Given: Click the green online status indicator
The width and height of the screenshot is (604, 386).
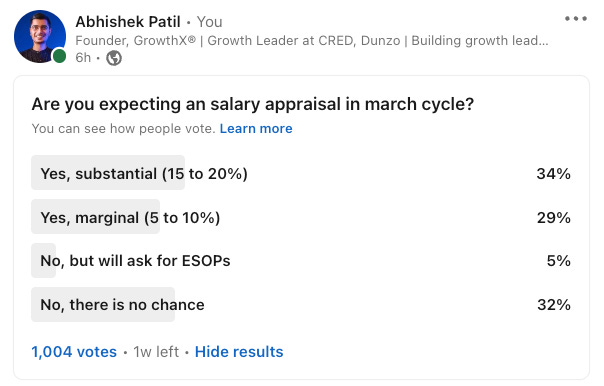Looking at the screenshot, I should pyautogui.click(x=59, y=55).
